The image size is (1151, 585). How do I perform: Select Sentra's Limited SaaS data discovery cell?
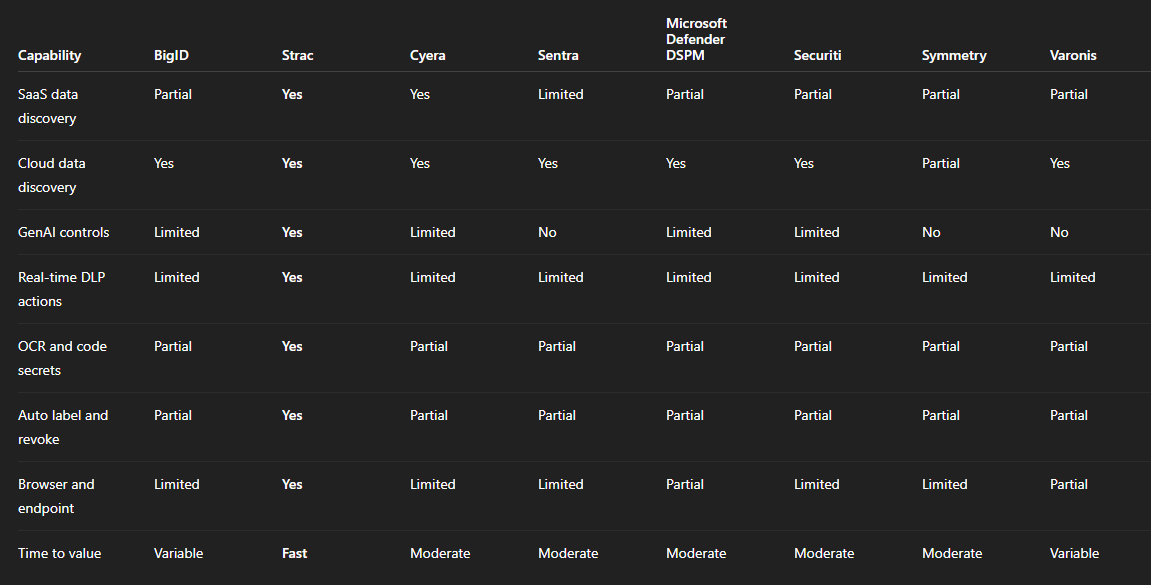click(x=560, y=95)
